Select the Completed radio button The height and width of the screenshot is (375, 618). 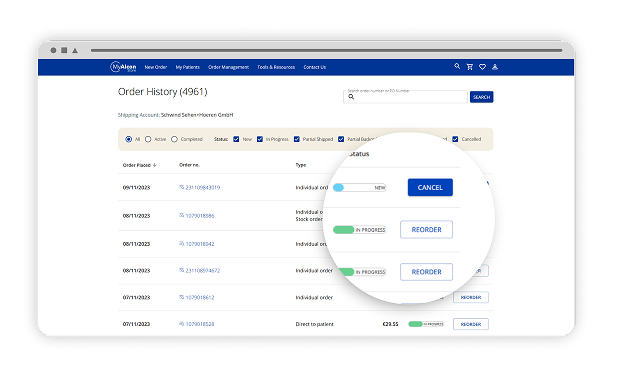click(174, 139)
